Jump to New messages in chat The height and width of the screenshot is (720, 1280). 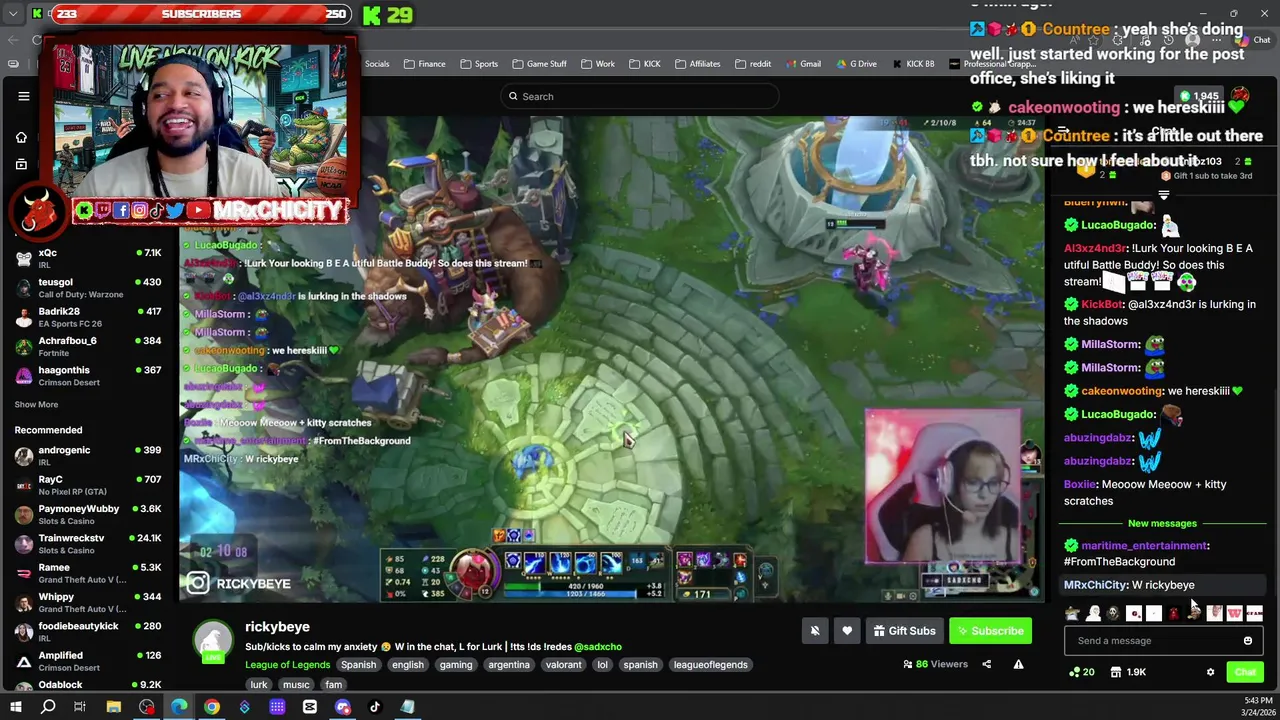point(1162,523)
